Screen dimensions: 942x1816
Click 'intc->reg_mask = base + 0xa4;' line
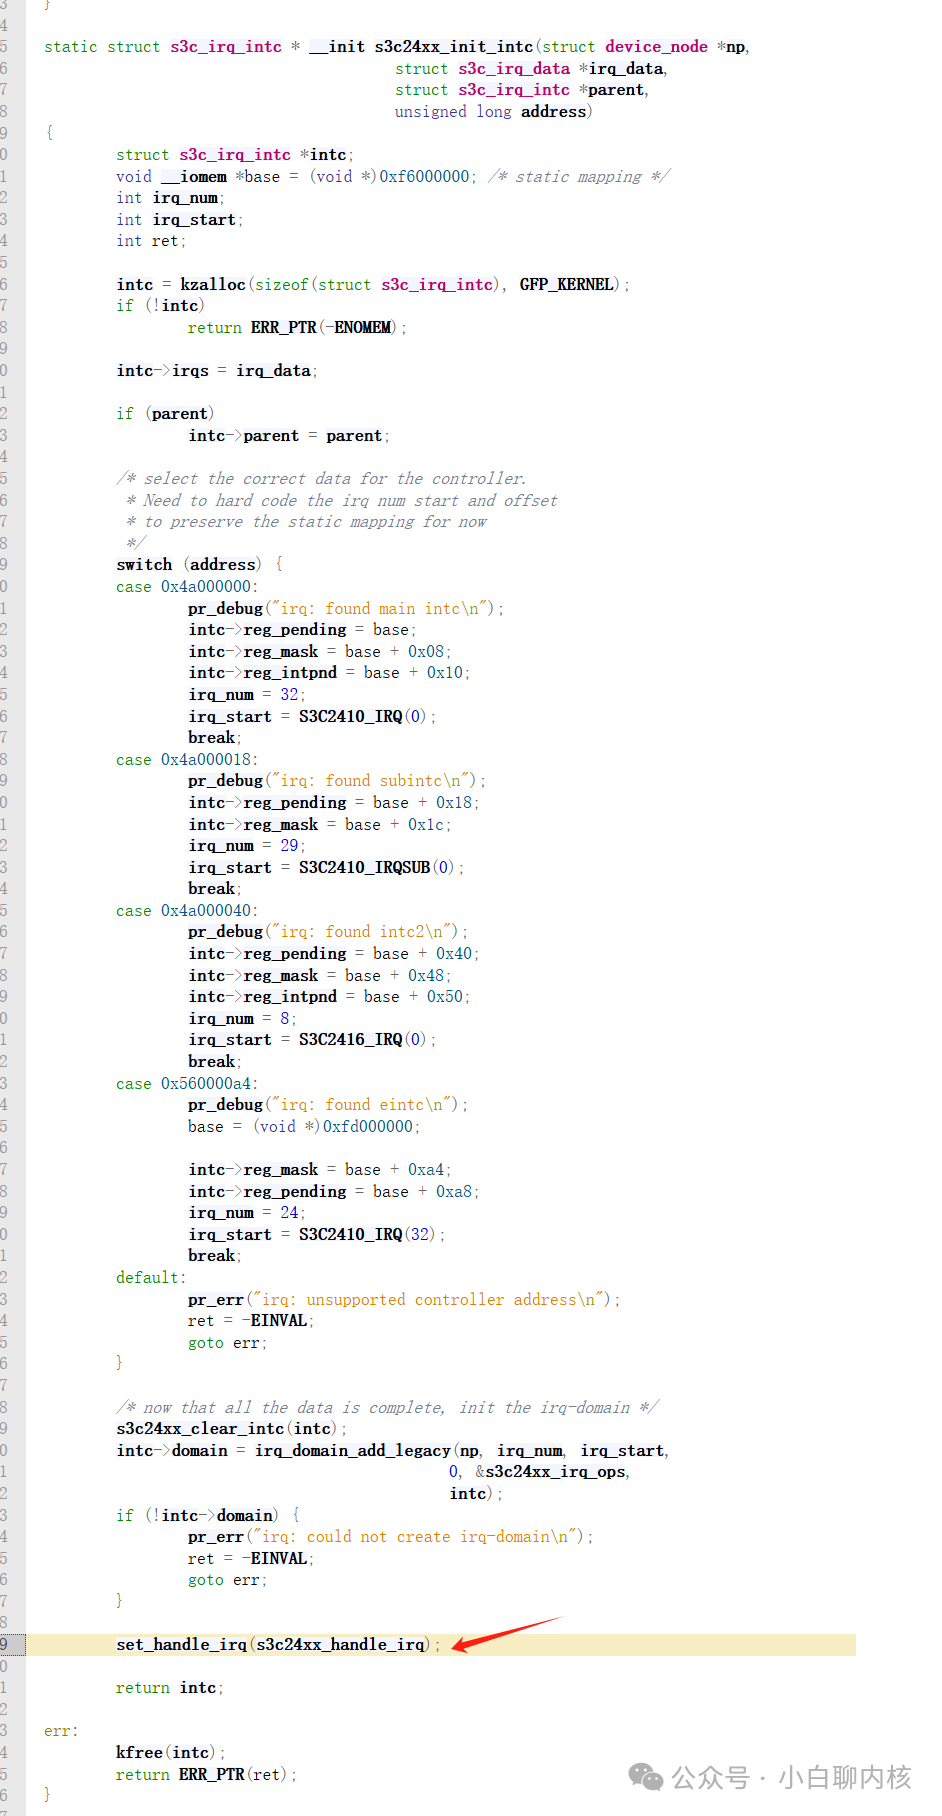tap(320, 1170)
